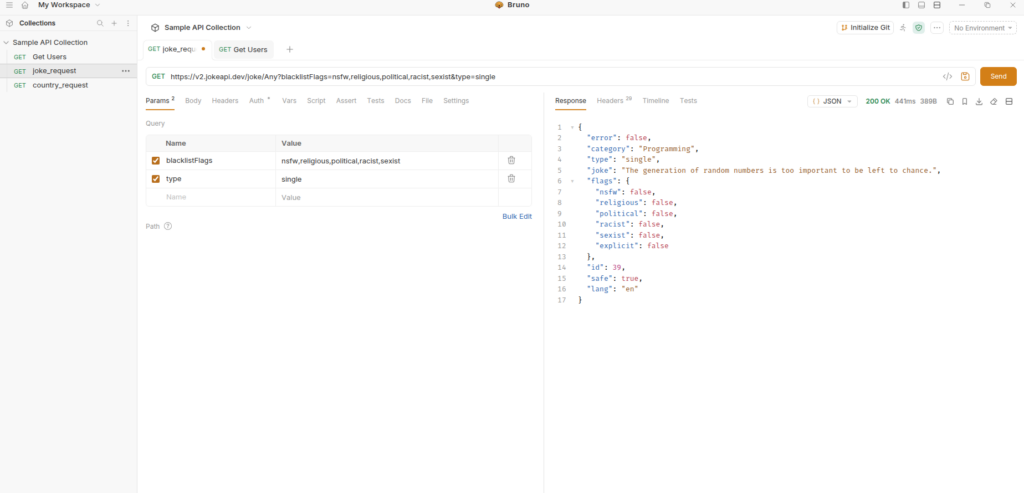Uncheck the blacklistFlags query parameter
This screenshot has width=1024, height=493.
click(x=155, y=161)
